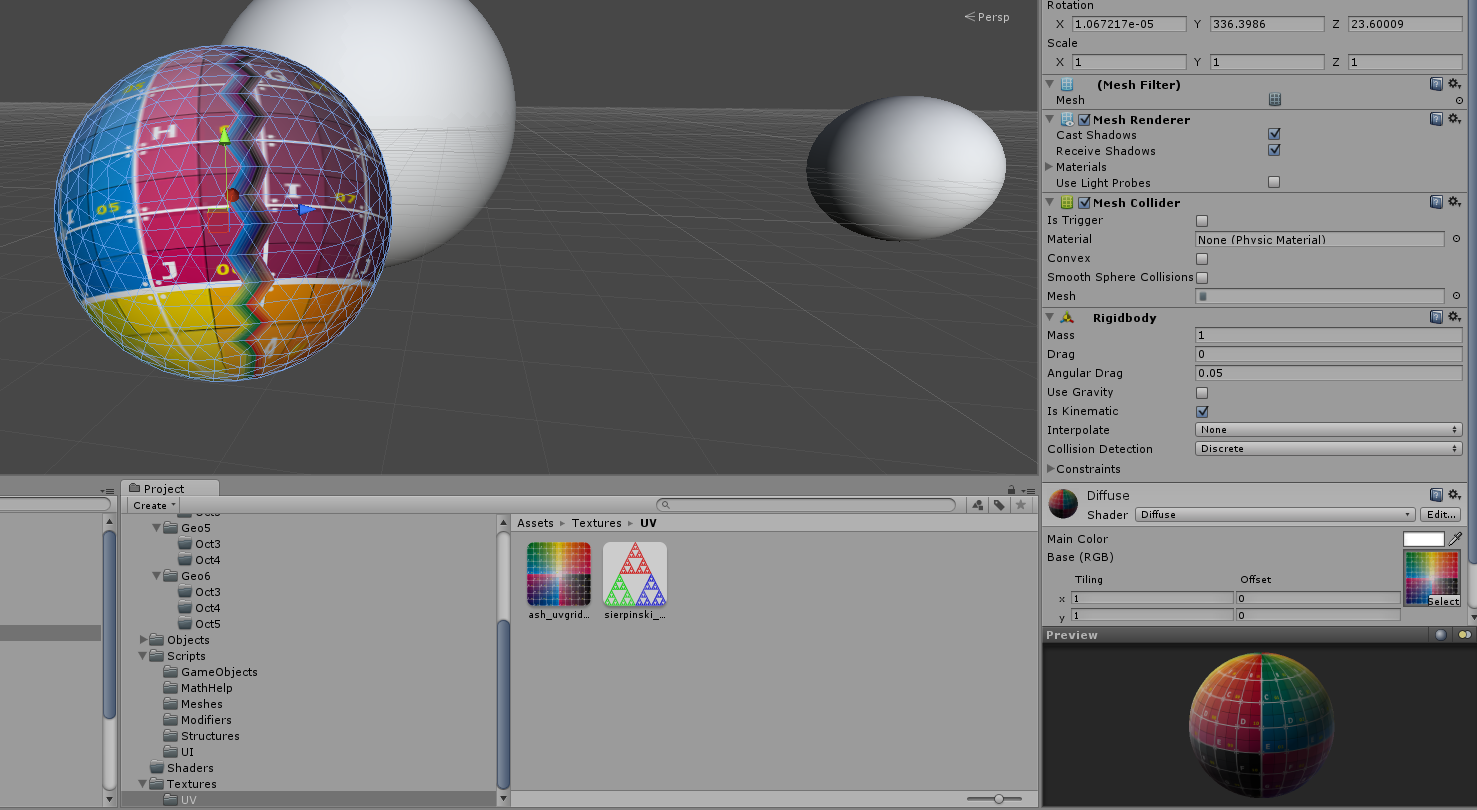Click the Edit... shader button
The width and height of the screenshot is (1477, 810).
coord(1441,514)
